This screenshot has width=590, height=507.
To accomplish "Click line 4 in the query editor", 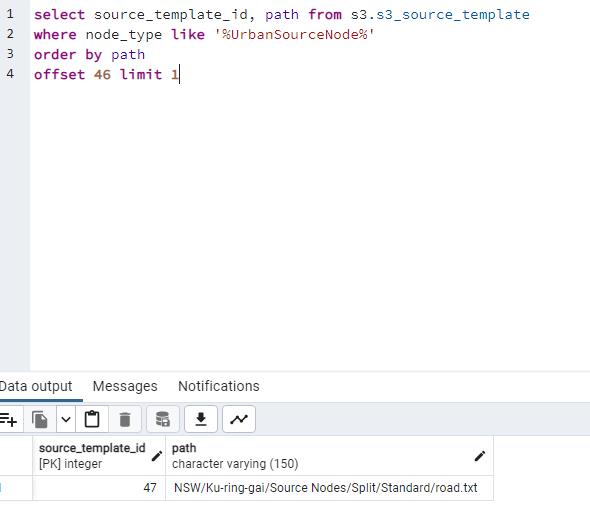I will pos(106,74).
